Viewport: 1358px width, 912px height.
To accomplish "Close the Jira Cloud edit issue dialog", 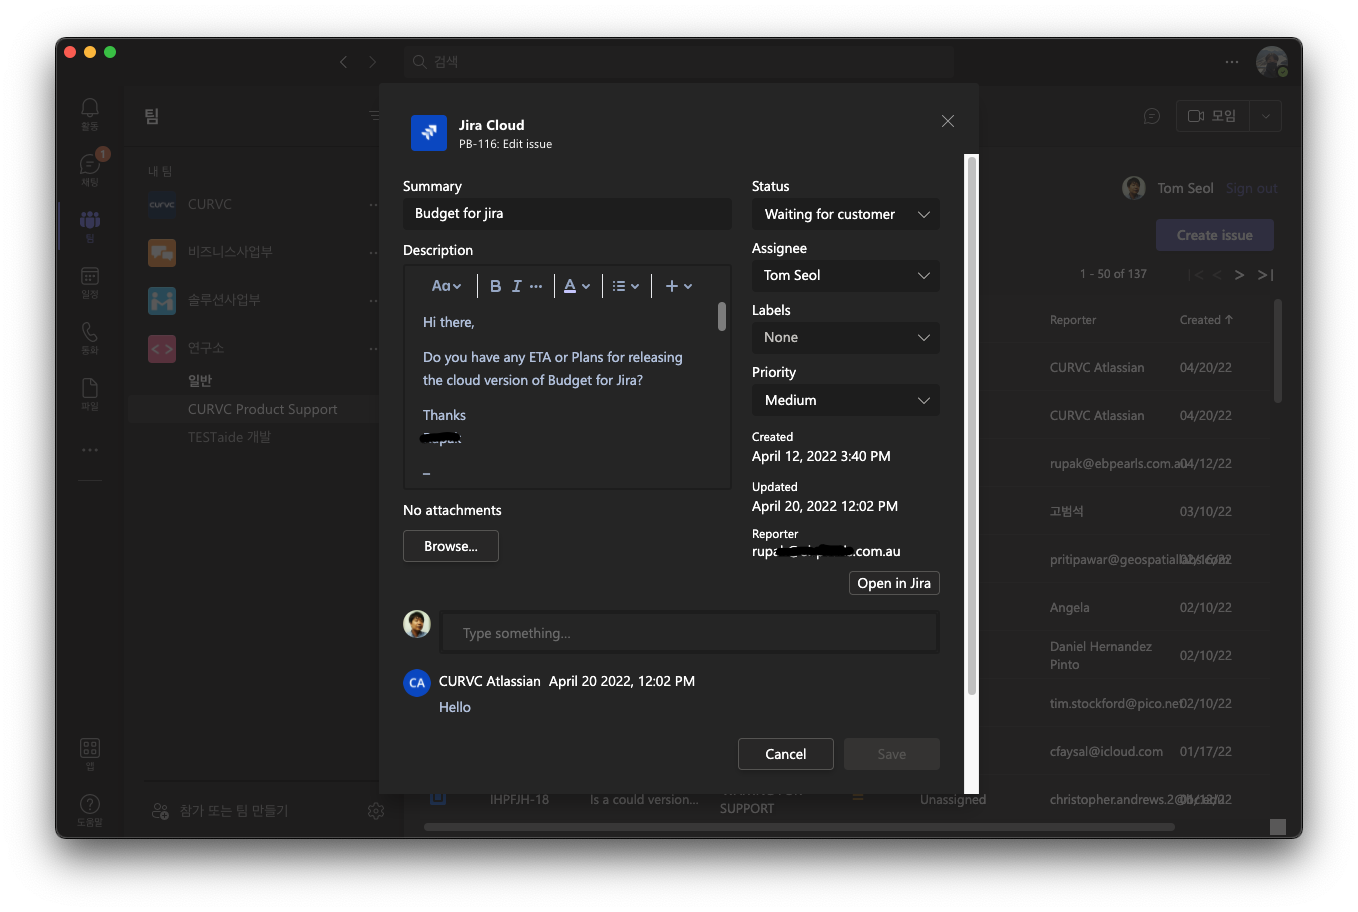I will [948, 121].
